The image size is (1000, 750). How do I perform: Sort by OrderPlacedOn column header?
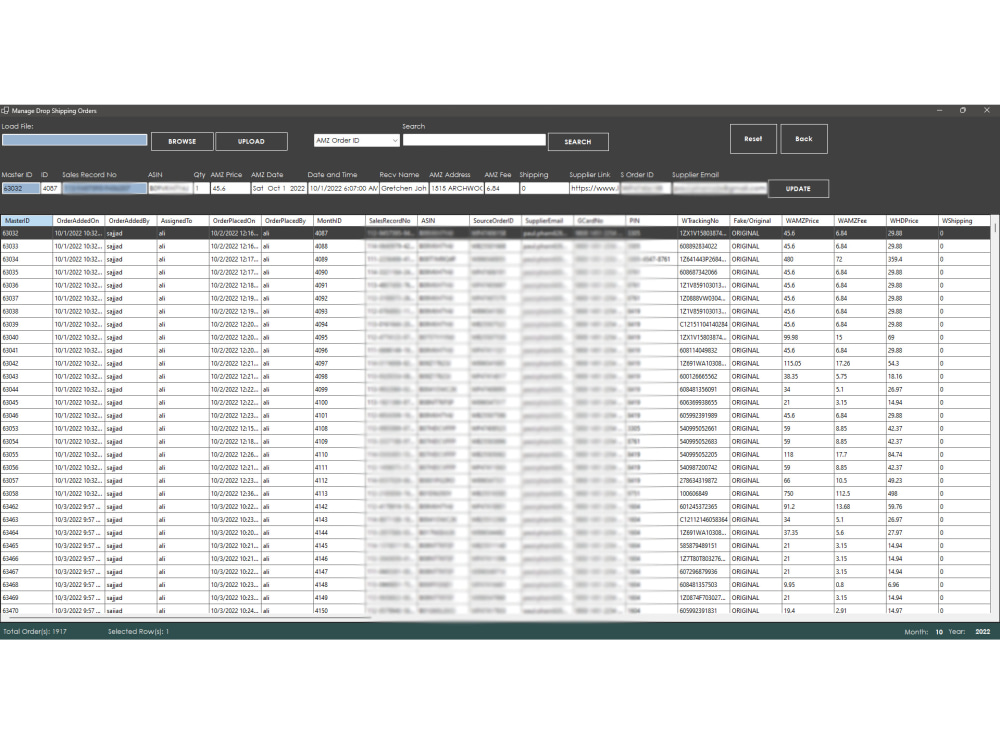tap(235, 221)
